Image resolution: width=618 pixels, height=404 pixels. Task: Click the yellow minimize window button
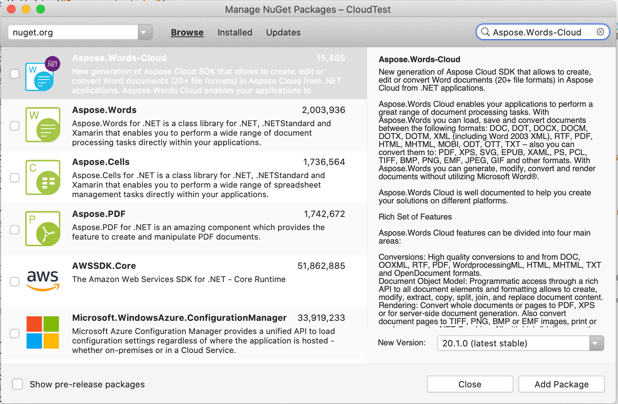[x=26, y=9]
